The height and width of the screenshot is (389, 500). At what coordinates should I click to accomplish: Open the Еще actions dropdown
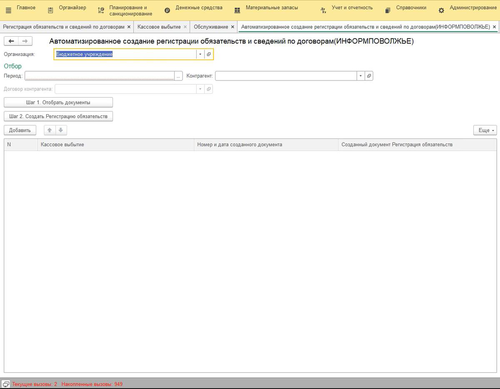[x=485, y=130]
